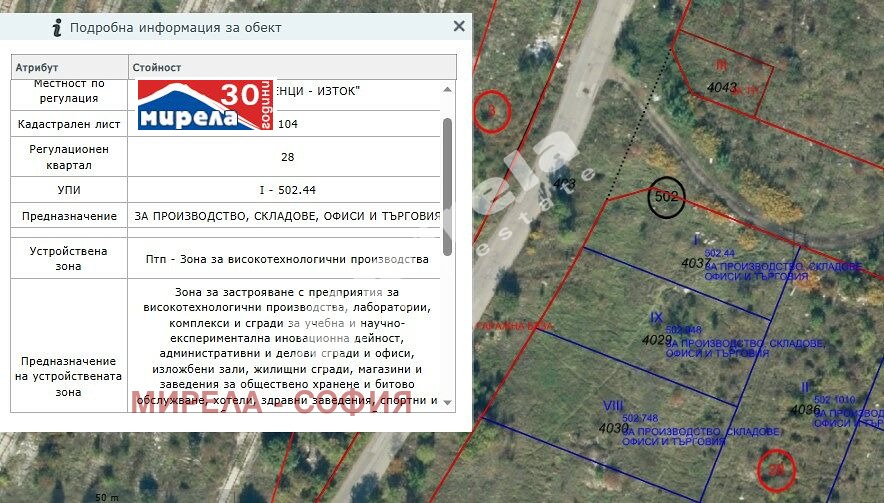Click the black circled 502 marker
The width and height of the screenshot is (884, 503).
[x=666, y=197]
